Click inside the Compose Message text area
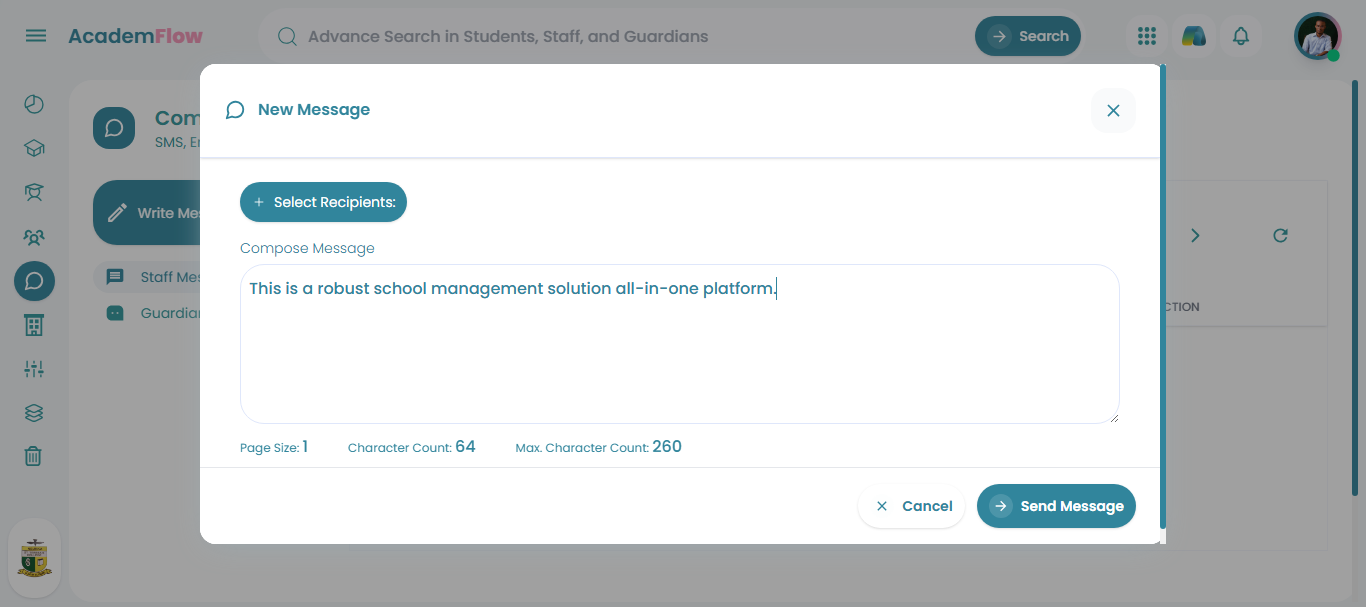 point(680,344)
